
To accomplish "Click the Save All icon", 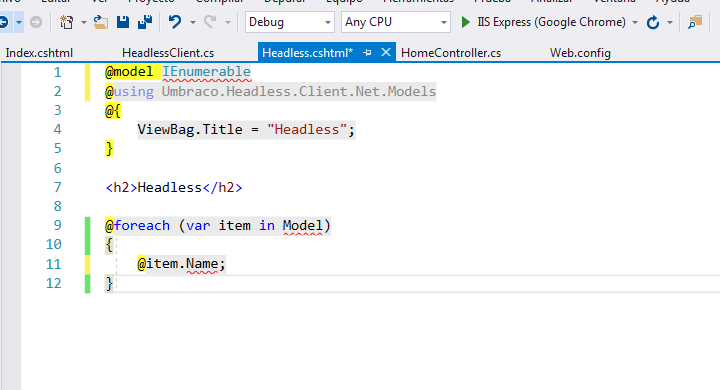I will click(x=145, y=22).
